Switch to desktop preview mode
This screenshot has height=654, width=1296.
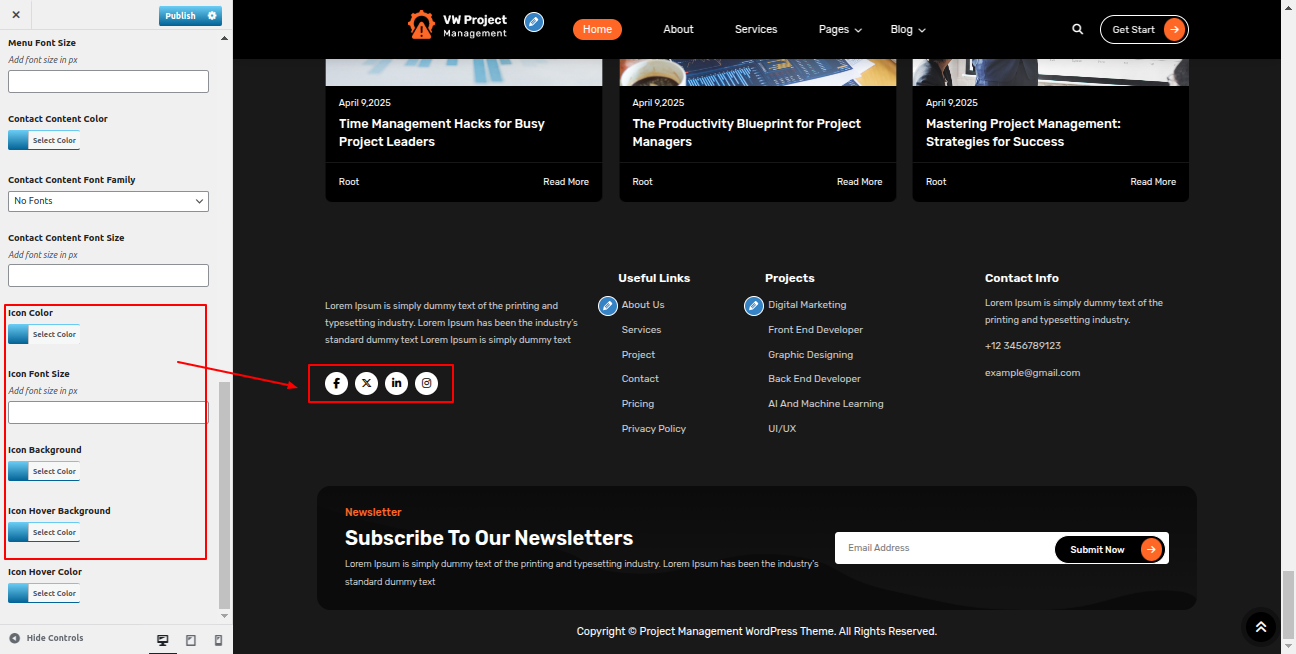coord(162,640)
